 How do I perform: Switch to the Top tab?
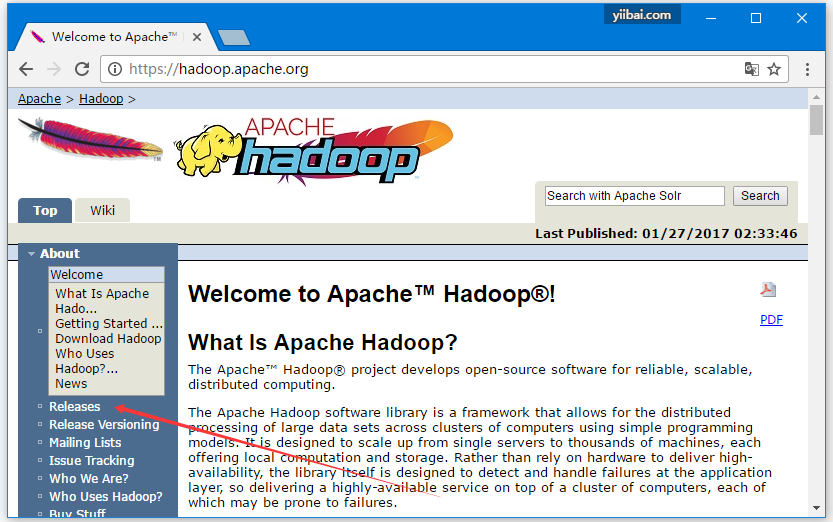coord(45,211)
